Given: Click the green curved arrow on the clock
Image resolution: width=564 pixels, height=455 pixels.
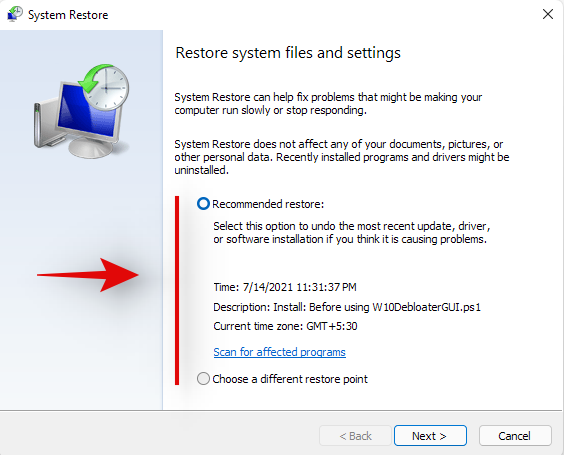Looking at the screenshot, I should click(x=92, y=78).
